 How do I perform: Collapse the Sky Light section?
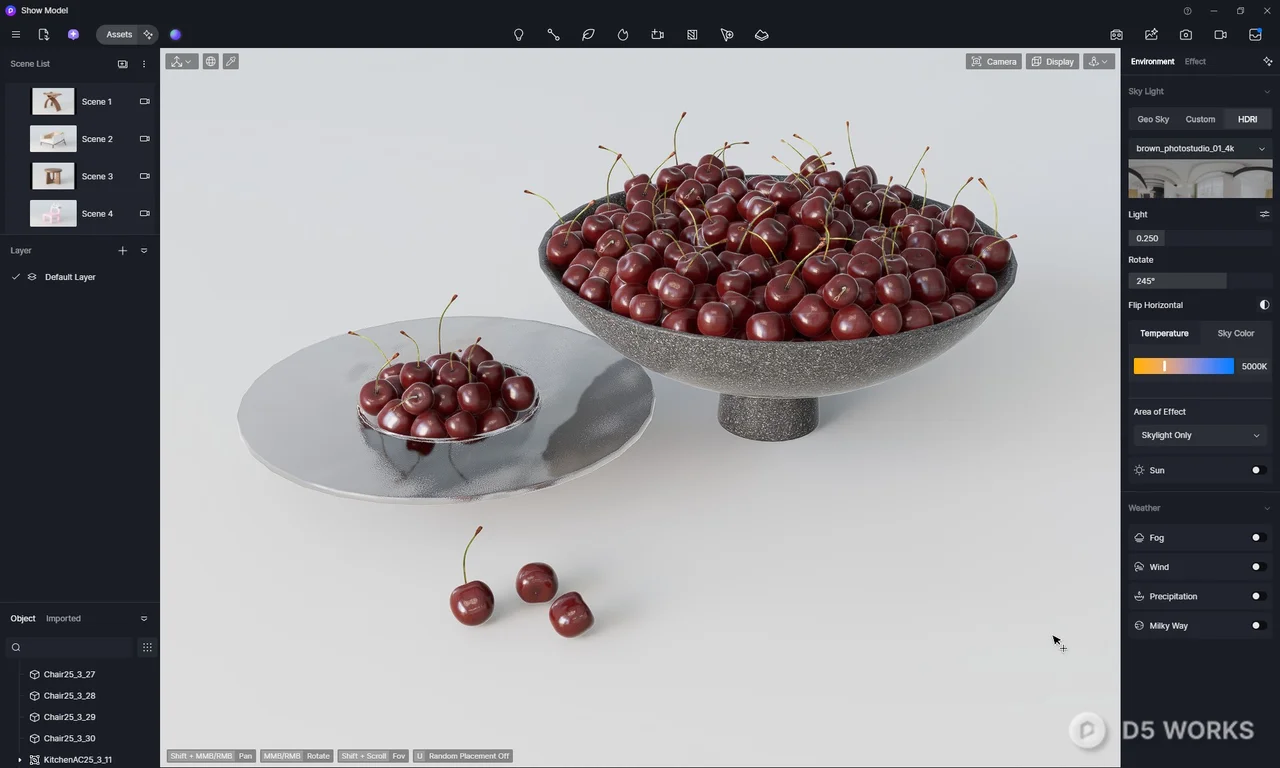(x=1267, y=91)
